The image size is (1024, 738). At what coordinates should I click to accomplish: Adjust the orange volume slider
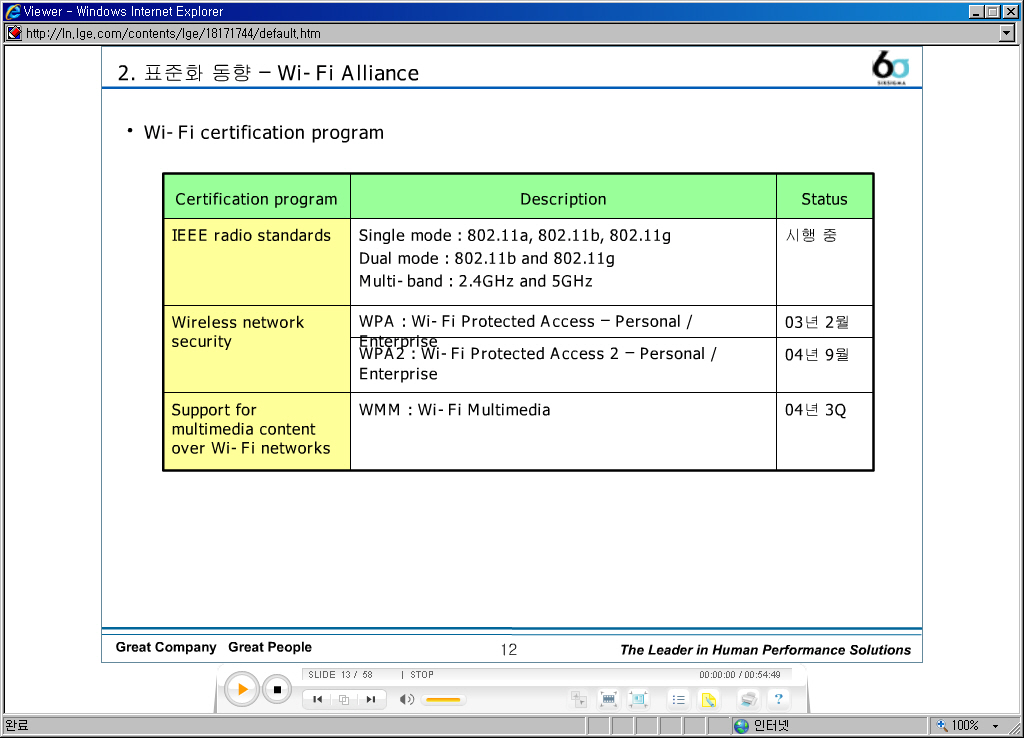coord(443,700)
